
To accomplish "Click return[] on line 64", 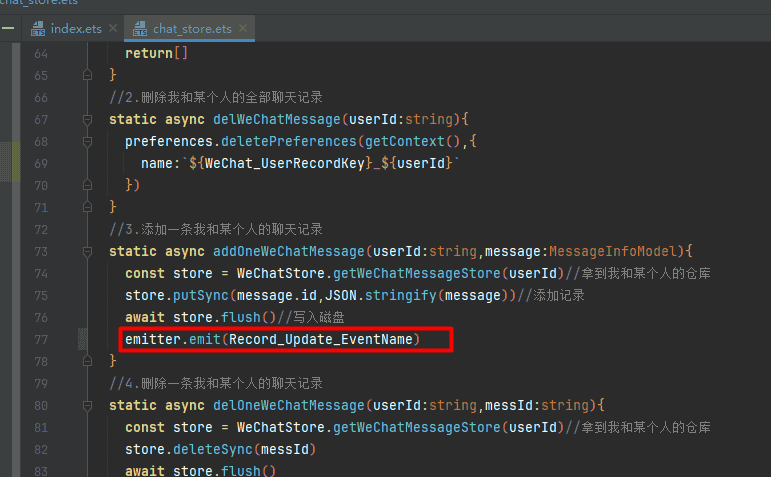I will pyautogui.click(x=156, y=53).
